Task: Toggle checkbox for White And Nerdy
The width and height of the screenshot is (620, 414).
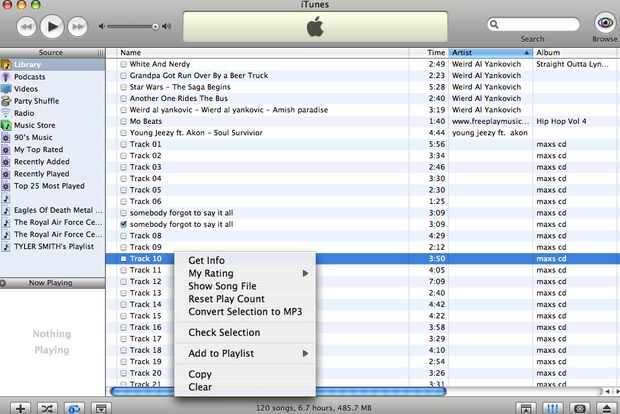Action: 123,64
